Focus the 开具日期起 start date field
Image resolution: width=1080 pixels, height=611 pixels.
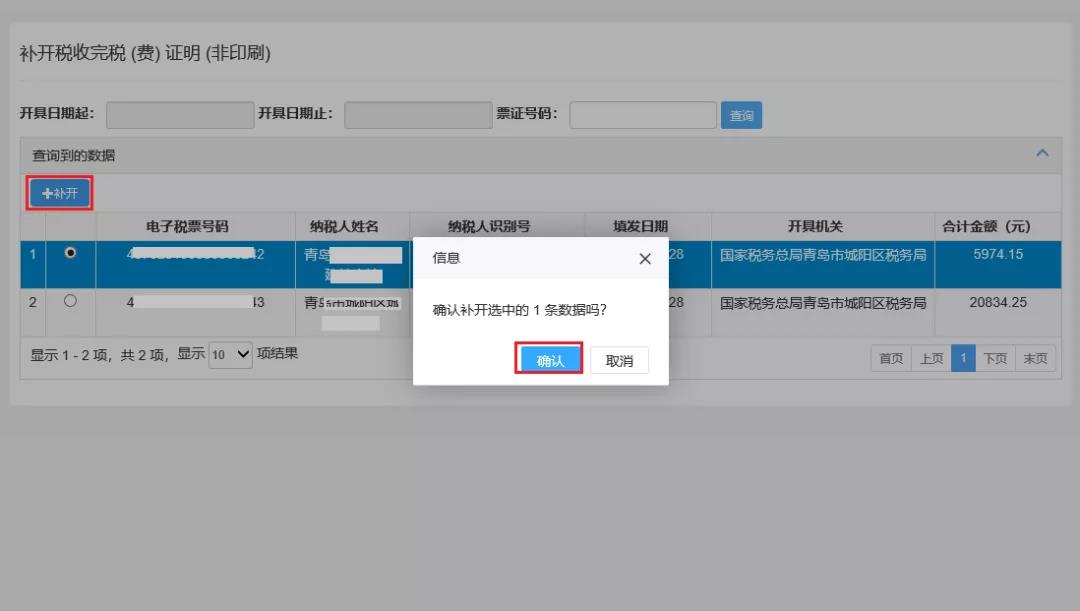point(180,115)
